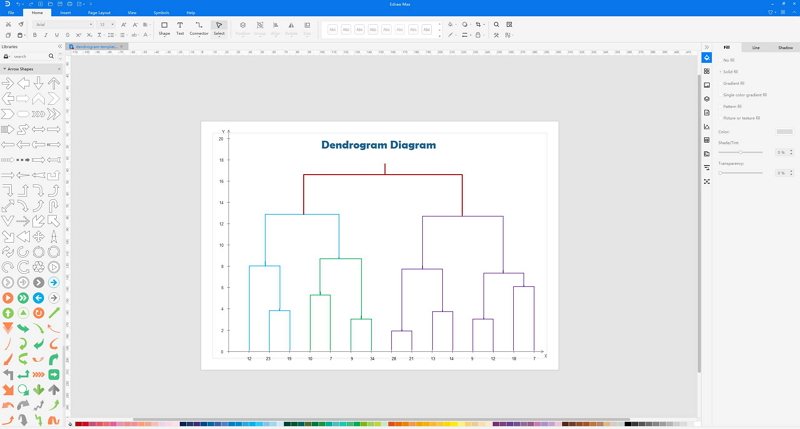
Task: Switch to the Shadow tab in properties
Action: 785,47
